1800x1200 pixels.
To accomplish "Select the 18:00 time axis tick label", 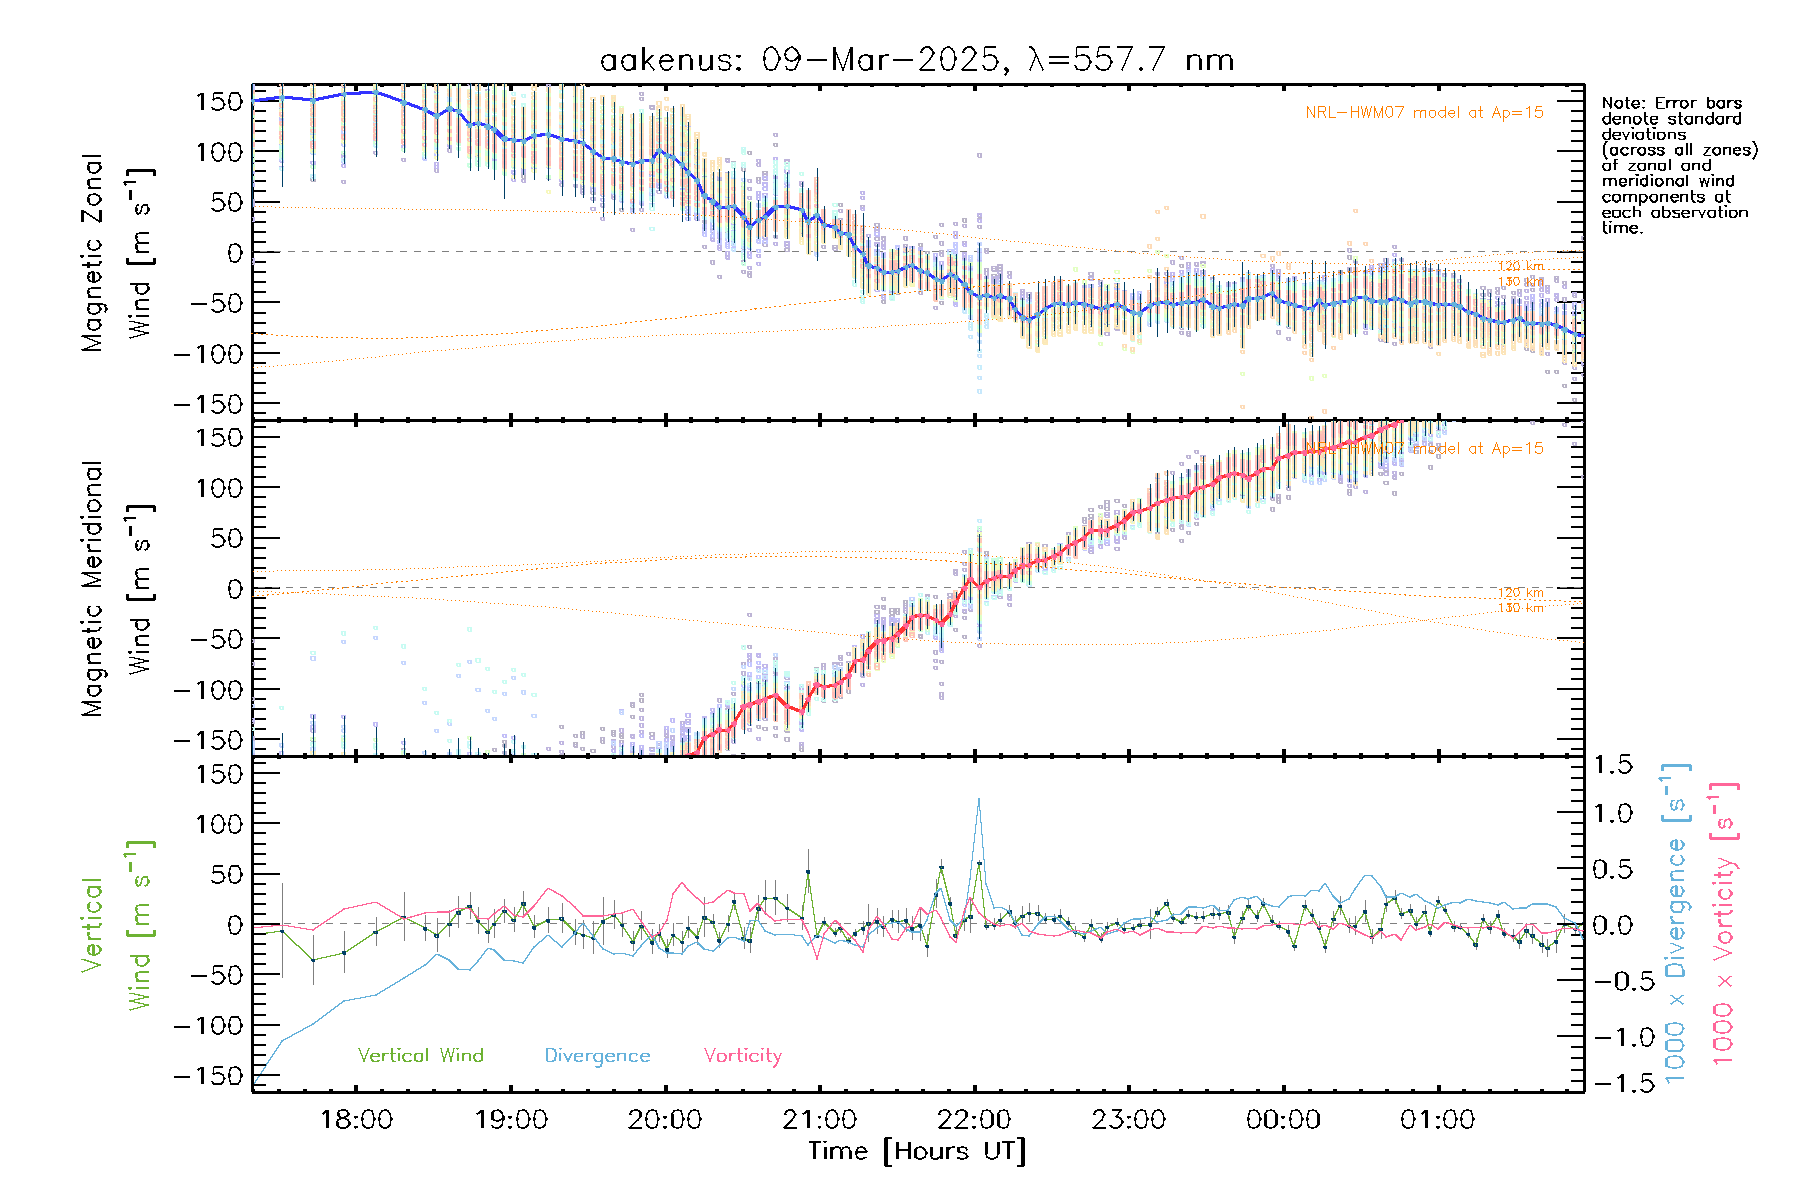I will [x=356, y=1120].
